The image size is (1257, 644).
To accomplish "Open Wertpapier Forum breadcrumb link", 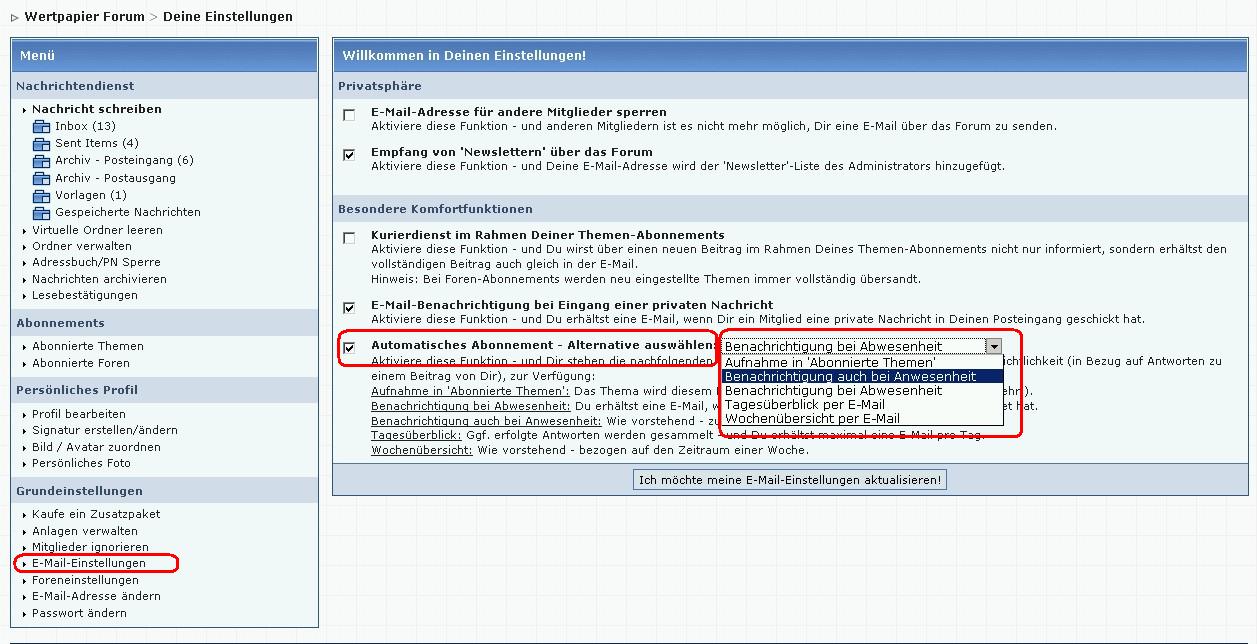I will pos(84,16).
